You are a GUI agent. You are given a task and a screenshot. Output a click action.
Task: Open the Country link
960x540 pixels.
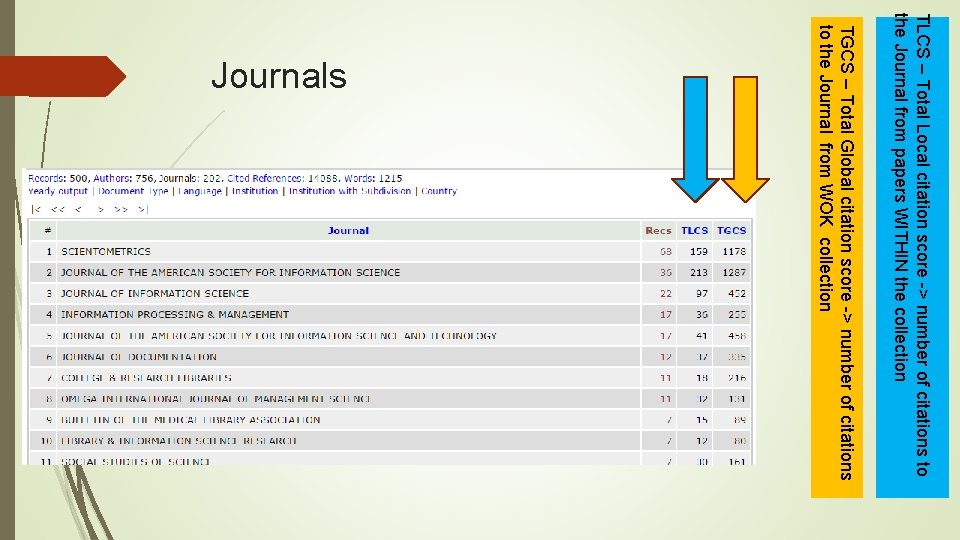pyautogui.click(x=438, y=191)
